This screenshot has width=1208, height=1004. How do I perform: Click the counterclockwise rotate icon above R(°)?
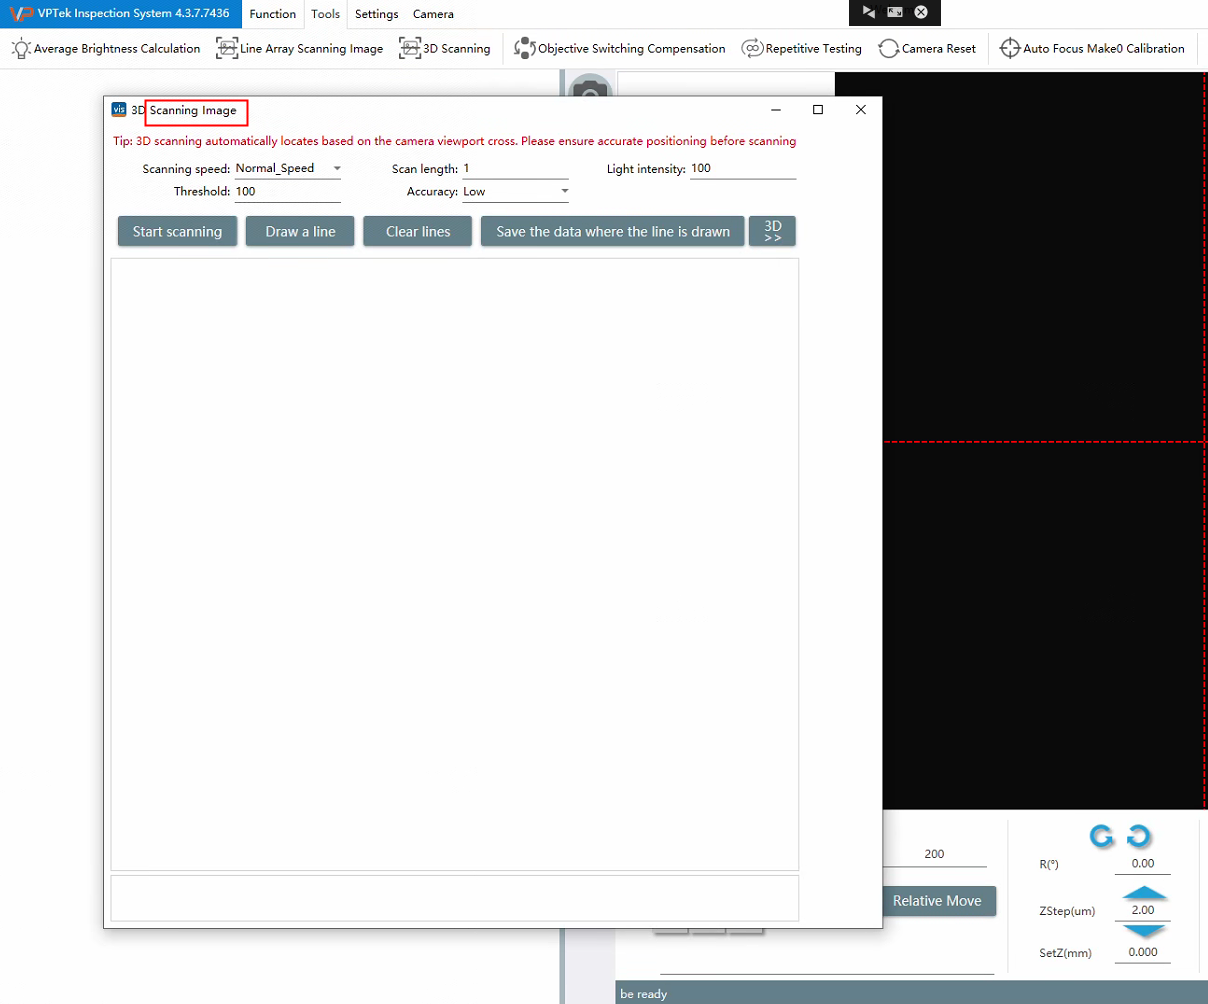coord(1102,836)
